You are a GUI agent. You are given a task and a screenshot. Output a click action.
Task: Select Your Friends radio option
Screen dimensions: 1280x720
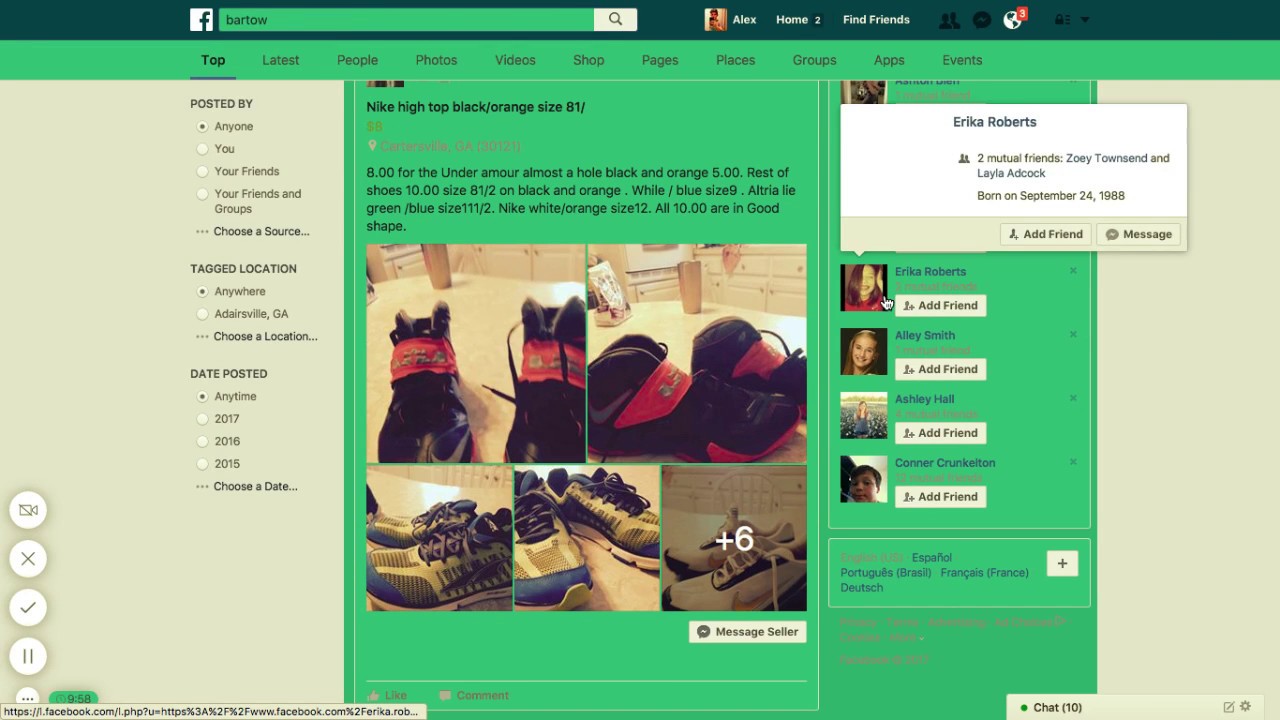[x=202, y=171]
